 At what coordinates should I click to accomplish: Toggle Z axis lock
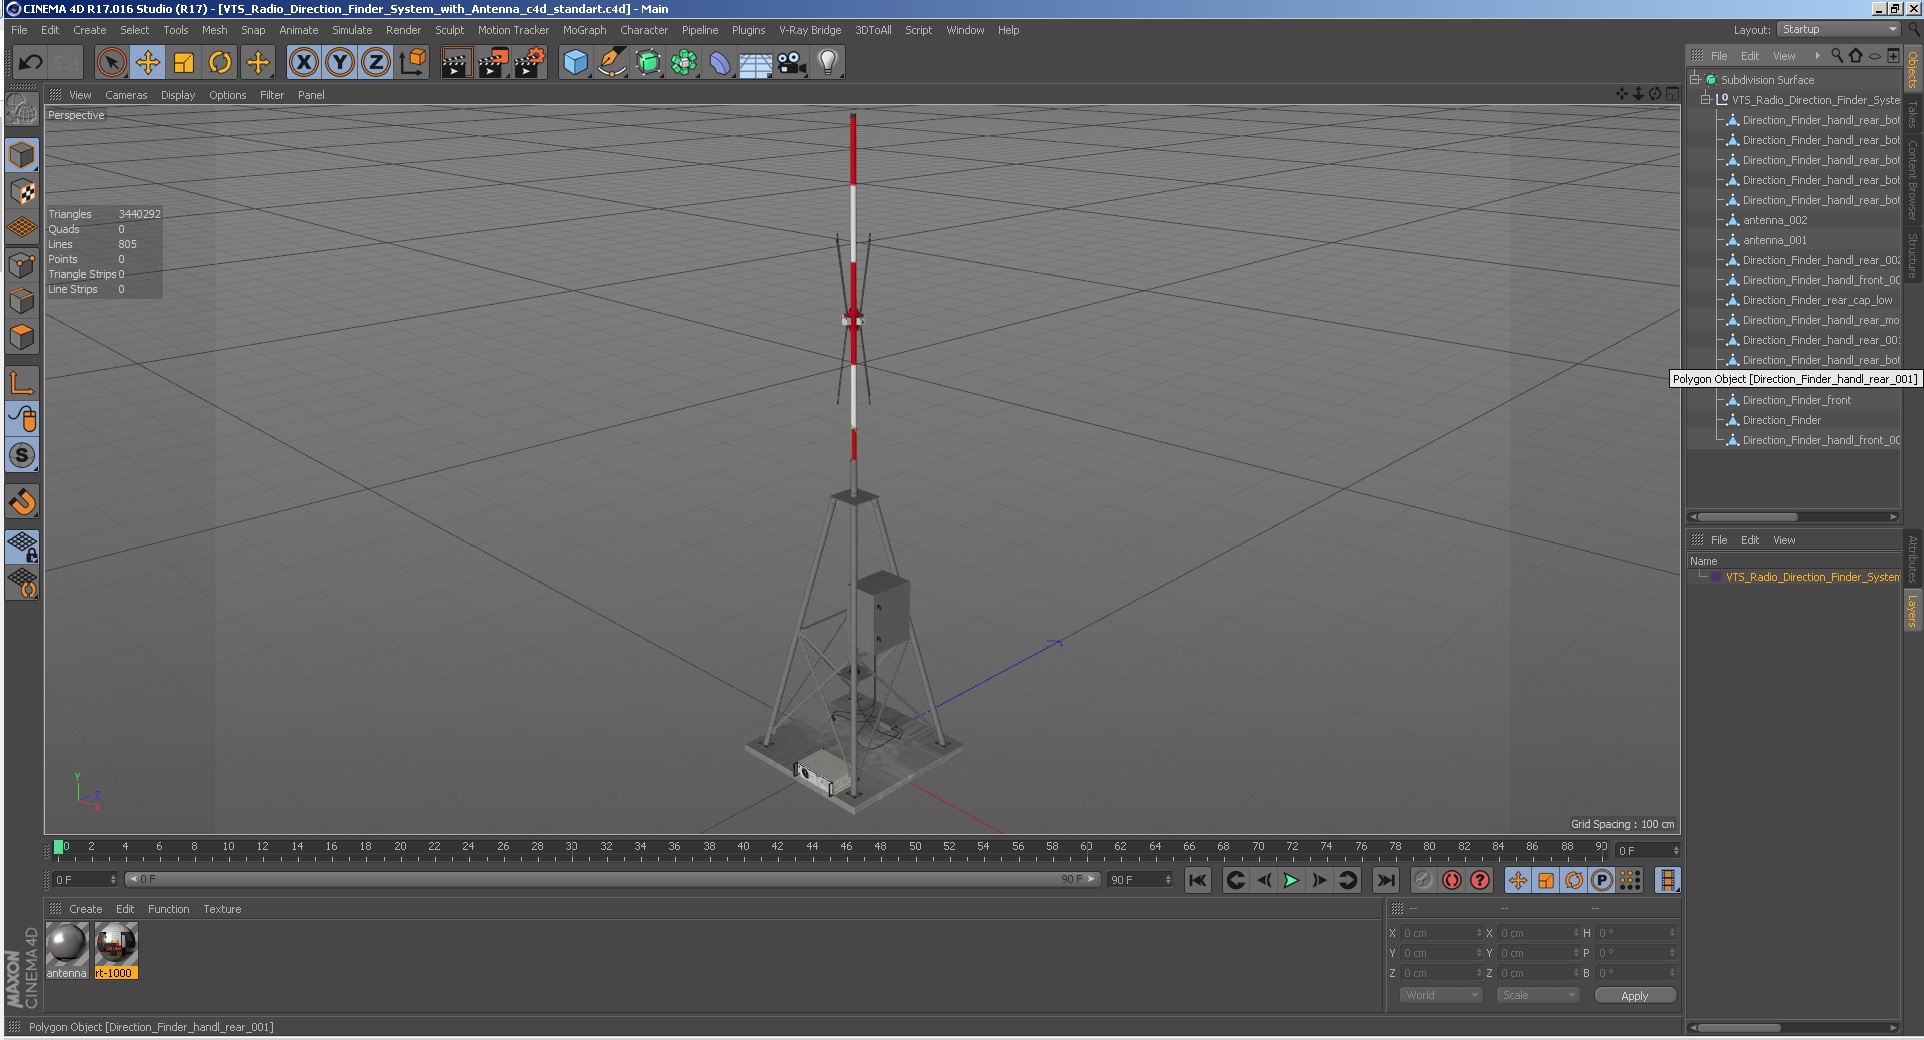pyautogui.click(x=376, y=63)
